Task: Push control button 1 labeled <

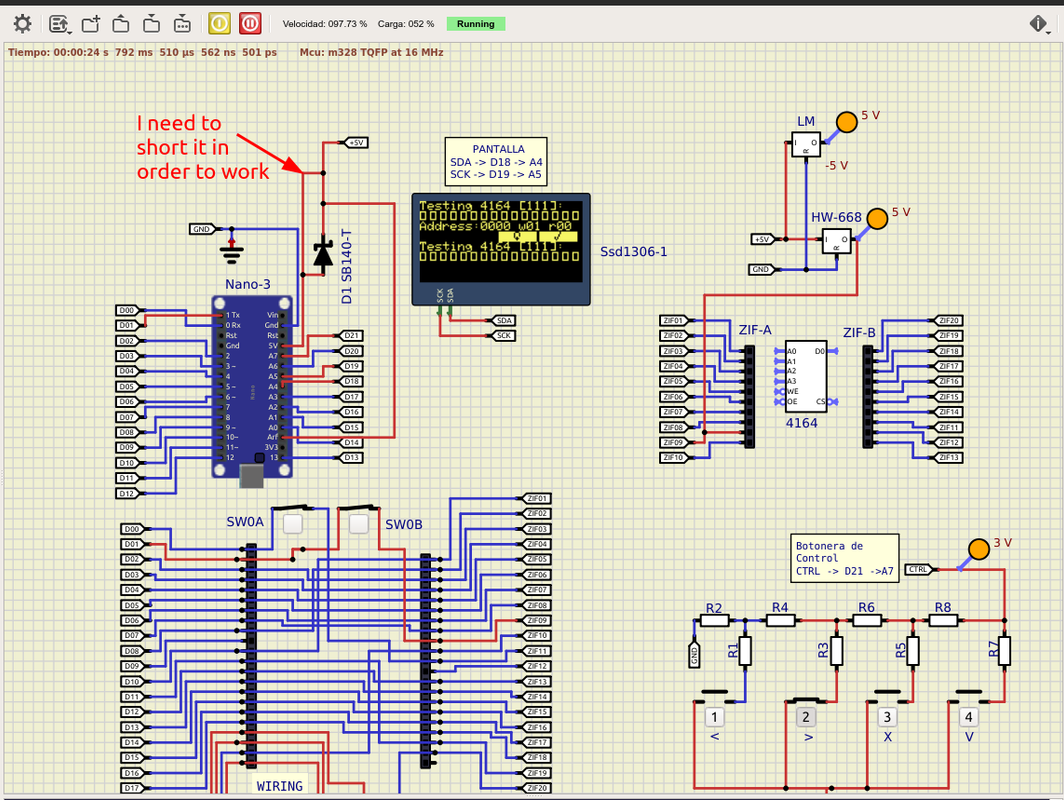Action: 714,717
